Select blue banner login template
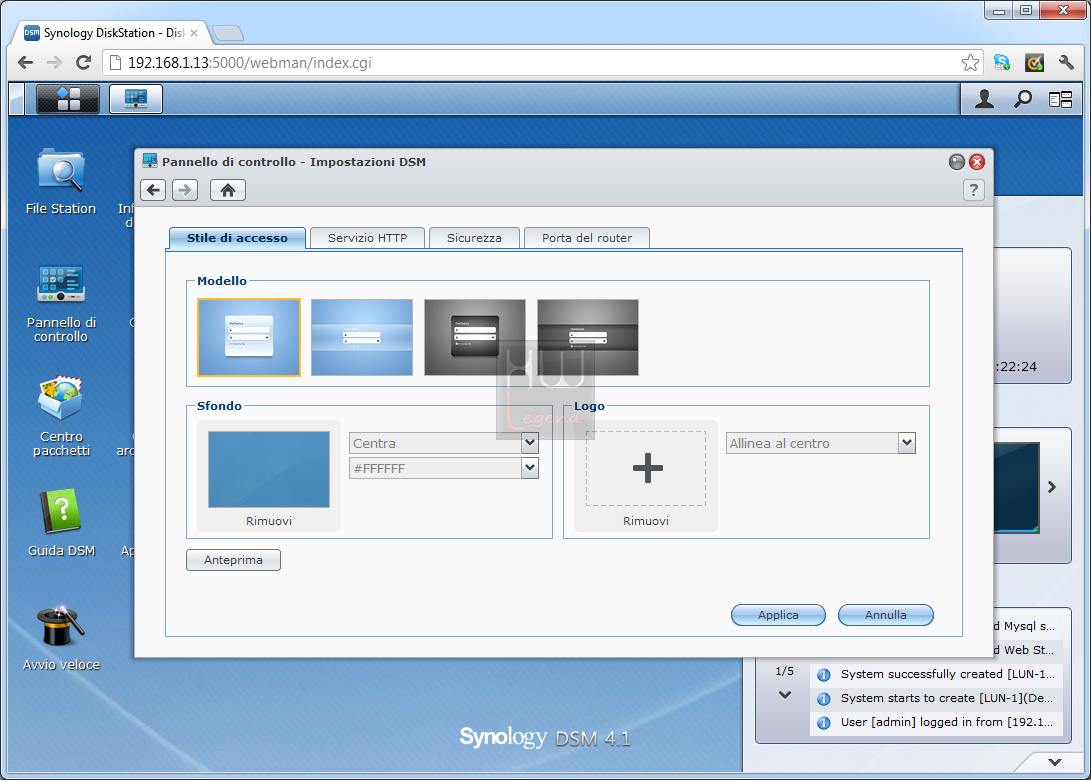 click(x=362, y=337)
